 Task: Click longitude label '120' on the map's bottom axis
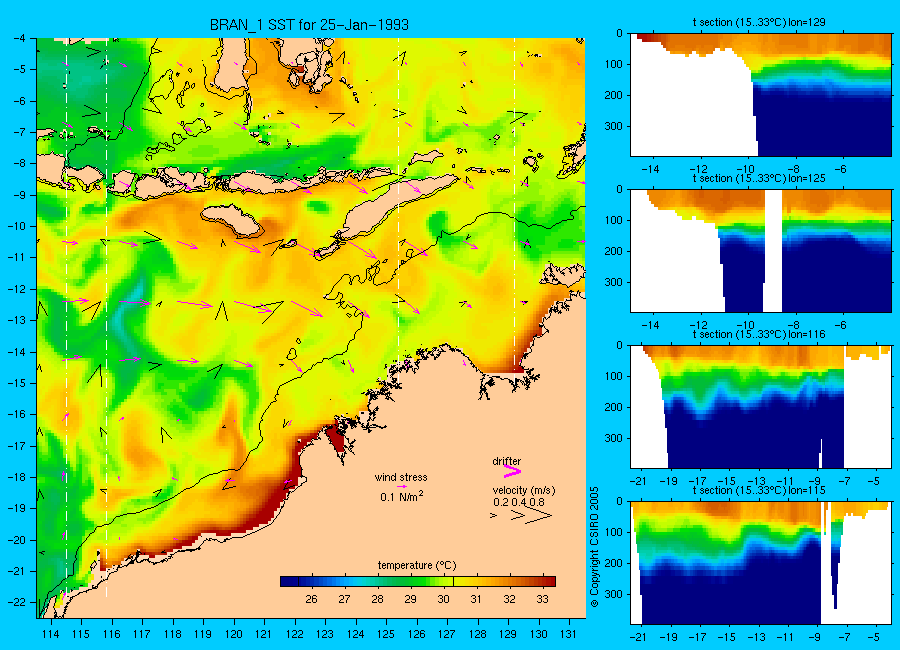coord(234,634)
